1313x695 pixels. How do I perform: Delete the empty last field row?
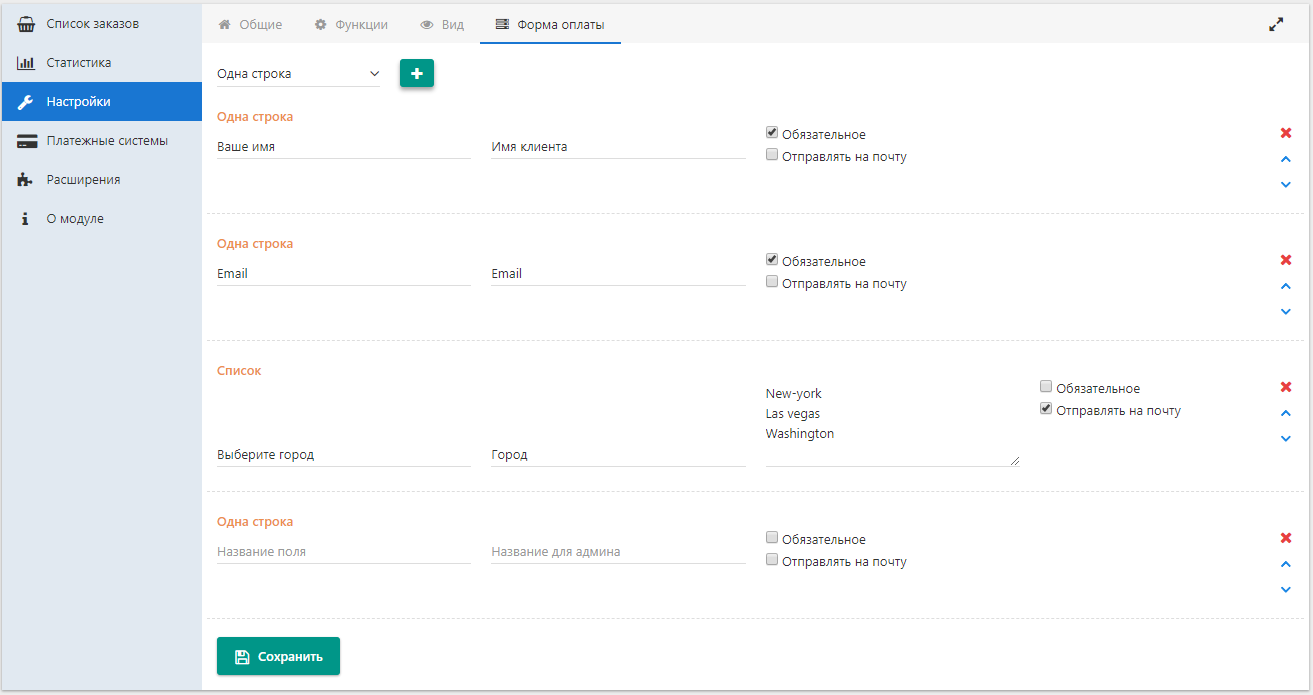pos(1286,538)
